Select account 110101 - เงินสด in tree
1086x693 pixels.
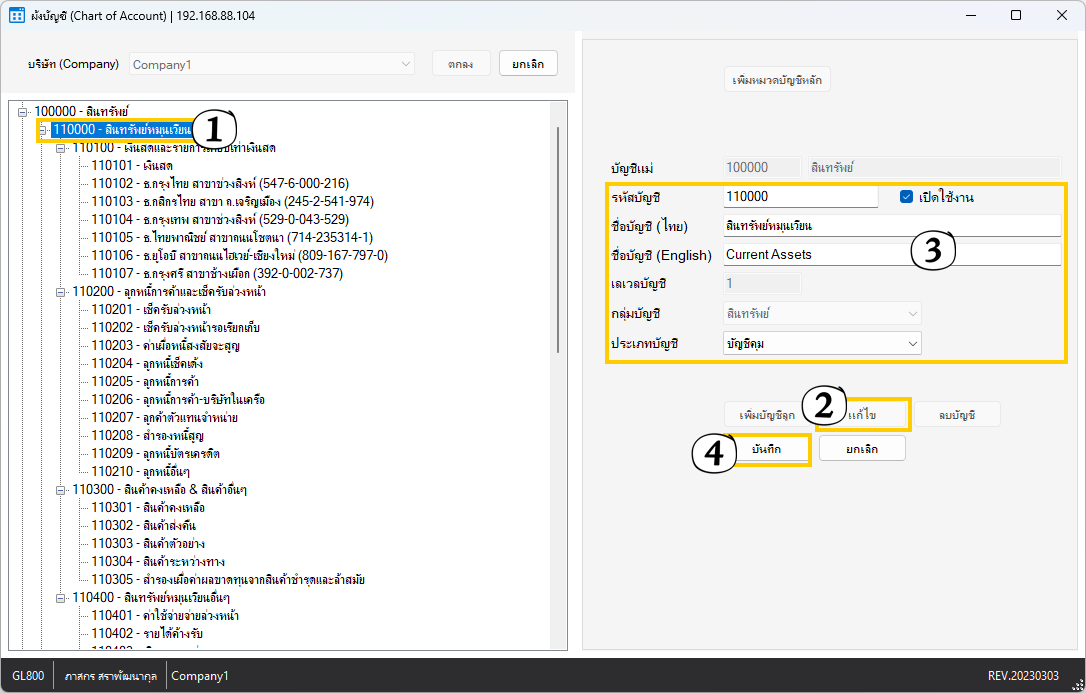click(132, 166)
